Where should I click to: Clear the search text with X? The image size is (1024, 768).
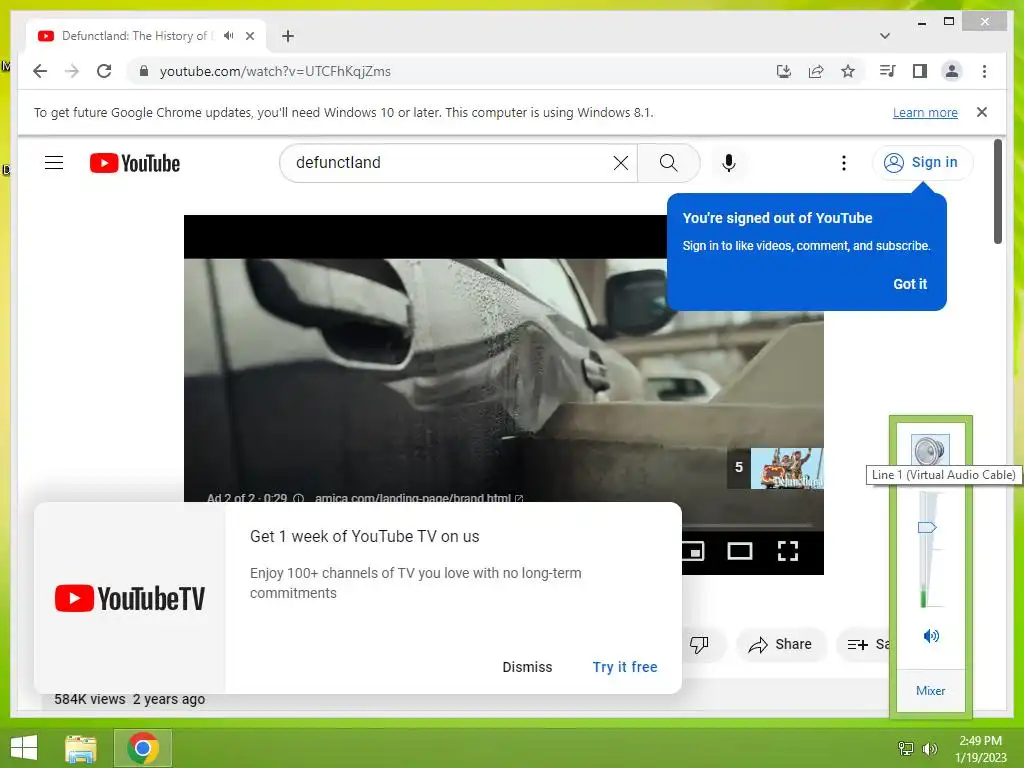[621, 163]
